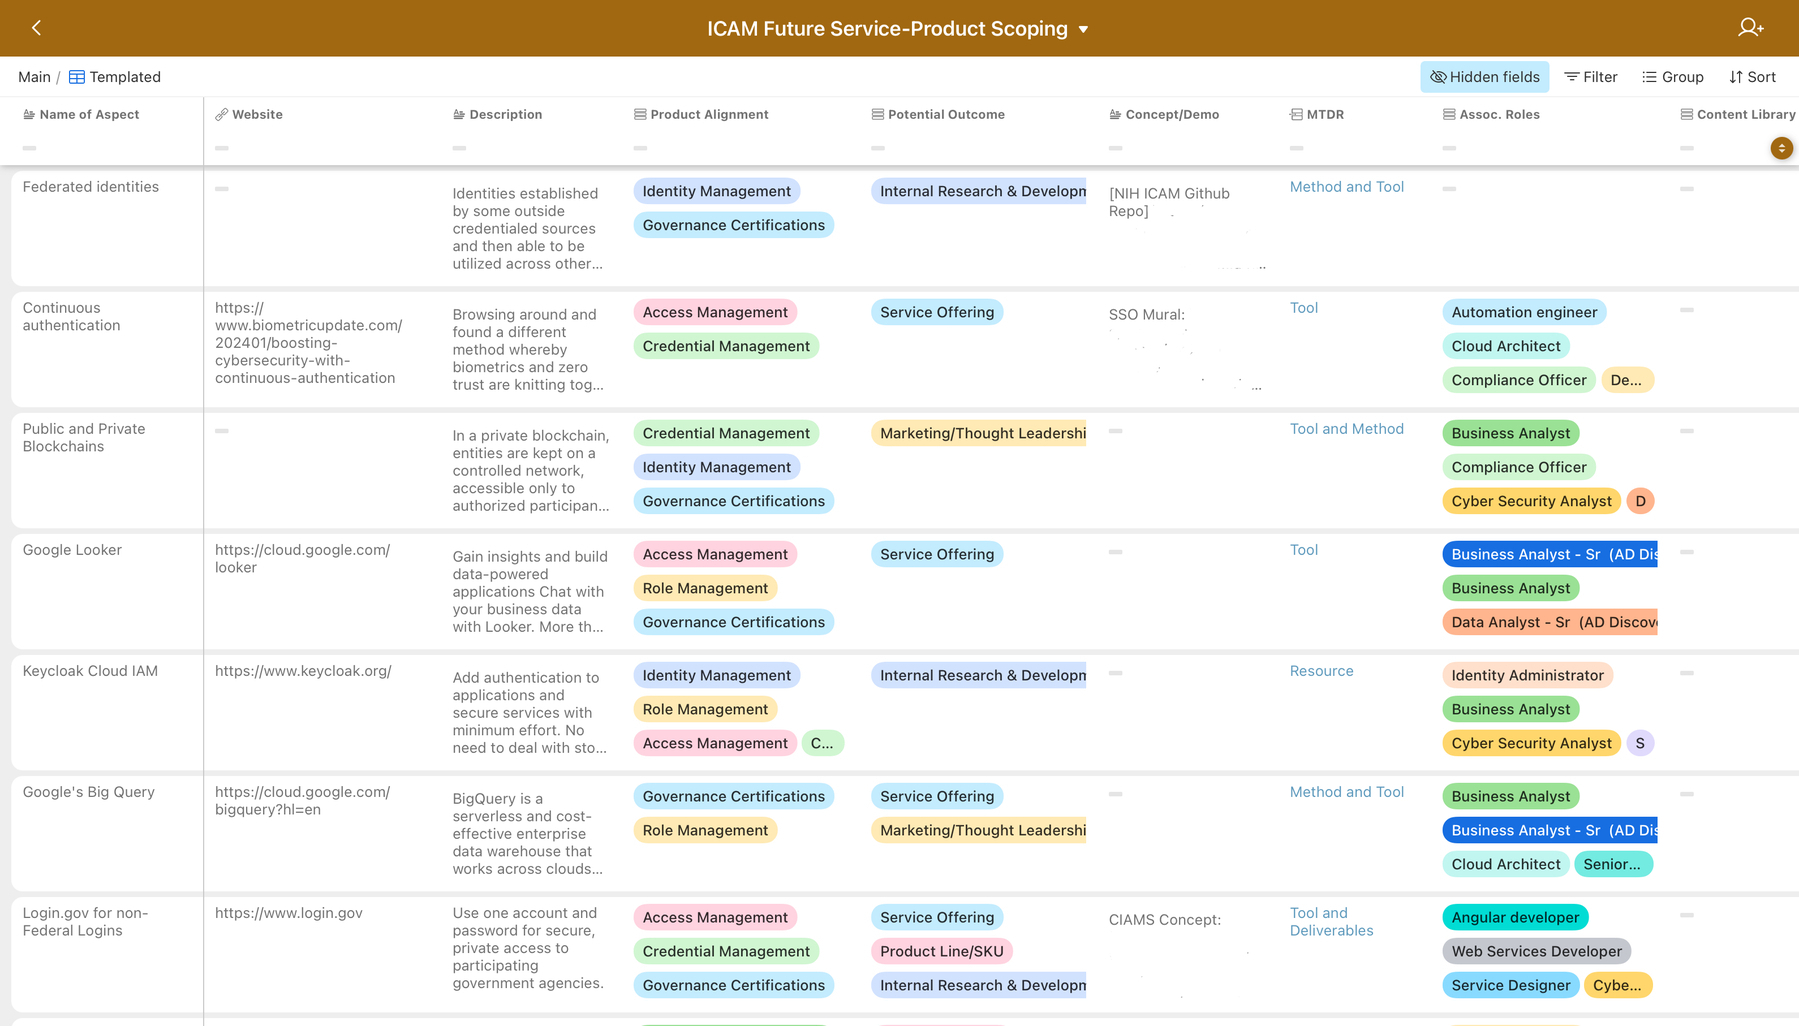Click the Website column link icon

click(221, 114)
